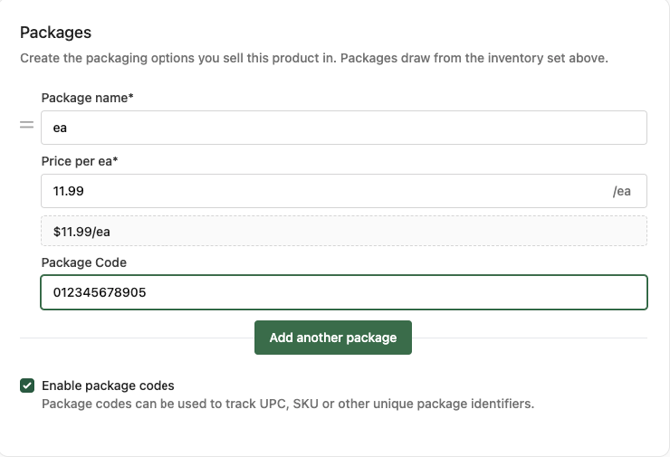Select the Package Code text field
Viewport: 670px width, 457px height.
[343, 293]
